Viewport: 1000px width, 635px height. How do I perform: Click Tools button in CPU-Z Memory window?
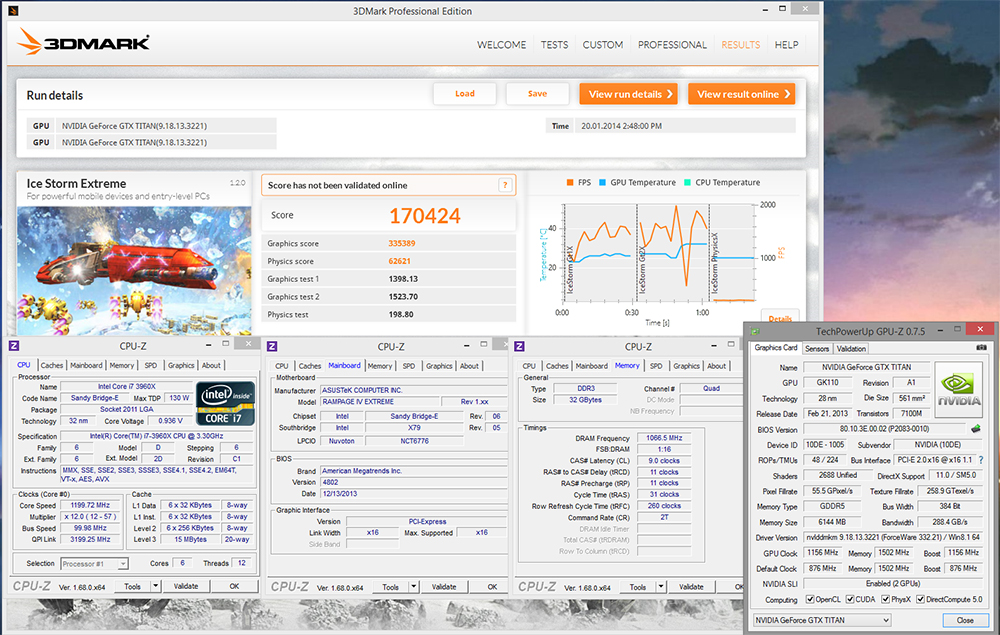pos(638,587)
